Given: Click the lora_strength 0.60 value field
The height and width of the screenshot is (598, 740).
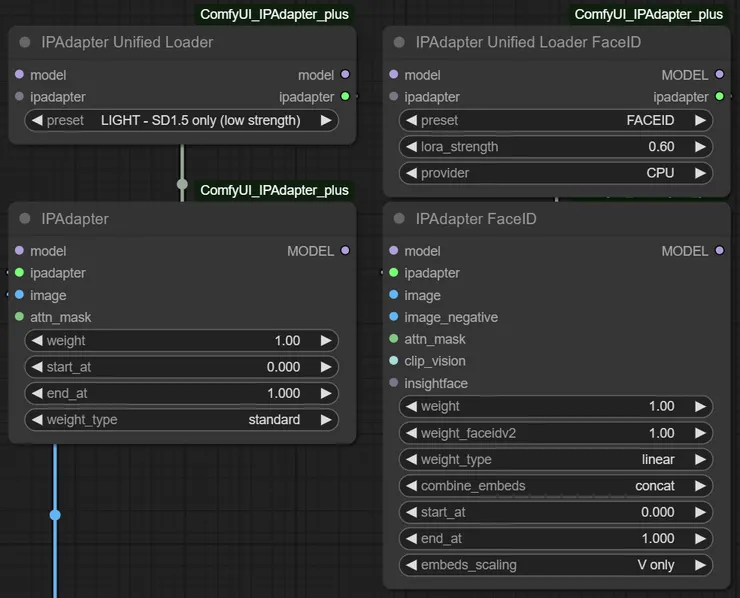Looking at the screenshot, I should point(555,147).
